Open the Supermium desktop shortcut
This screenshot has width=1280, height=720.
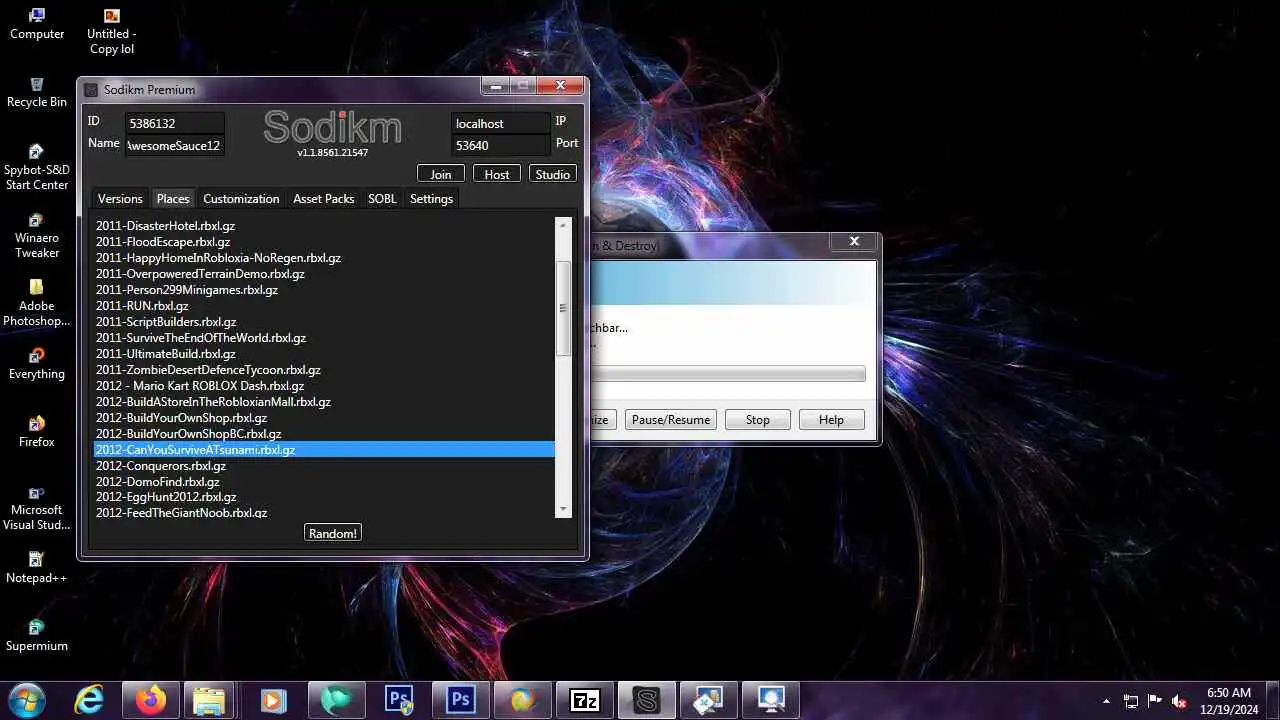pos(37,636)
